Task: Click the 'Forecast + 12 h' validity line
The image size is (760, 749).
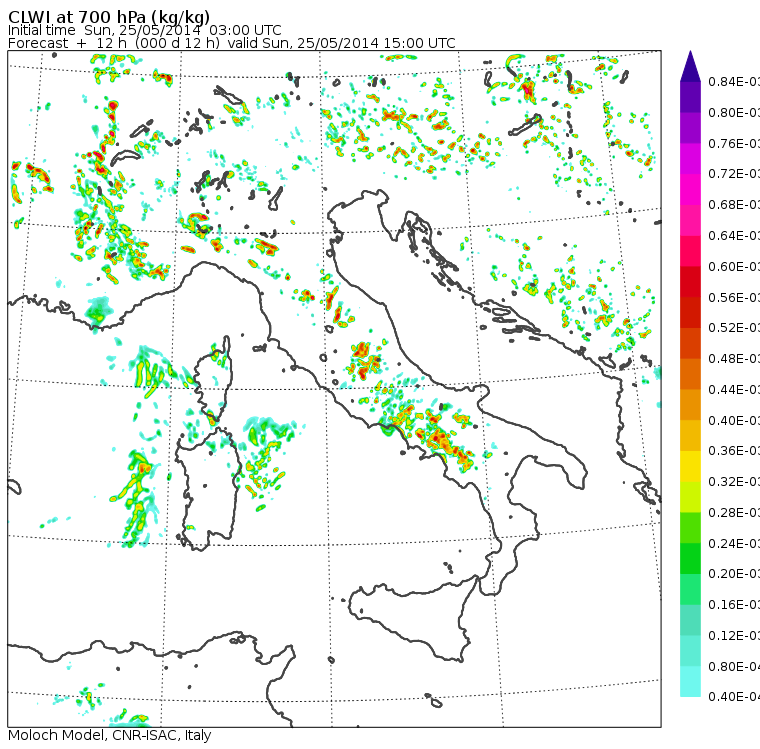Action: (x=232, y=43)
